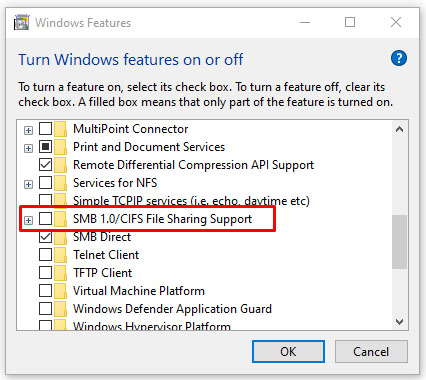Click the Windows Defender Application Guard folder icon

[60, 309]
